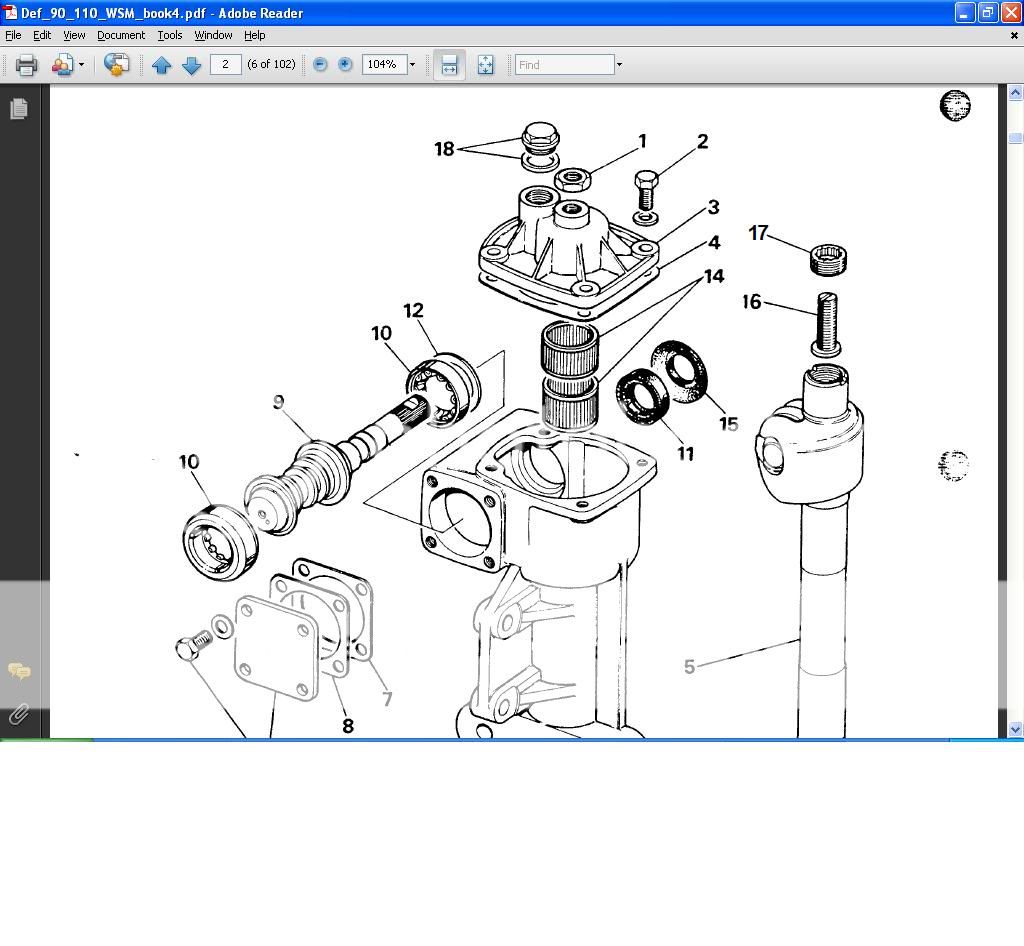Click the Zoom In plus button
Viewport: 1024px width, 946px height.
click(x=345, y=65)
